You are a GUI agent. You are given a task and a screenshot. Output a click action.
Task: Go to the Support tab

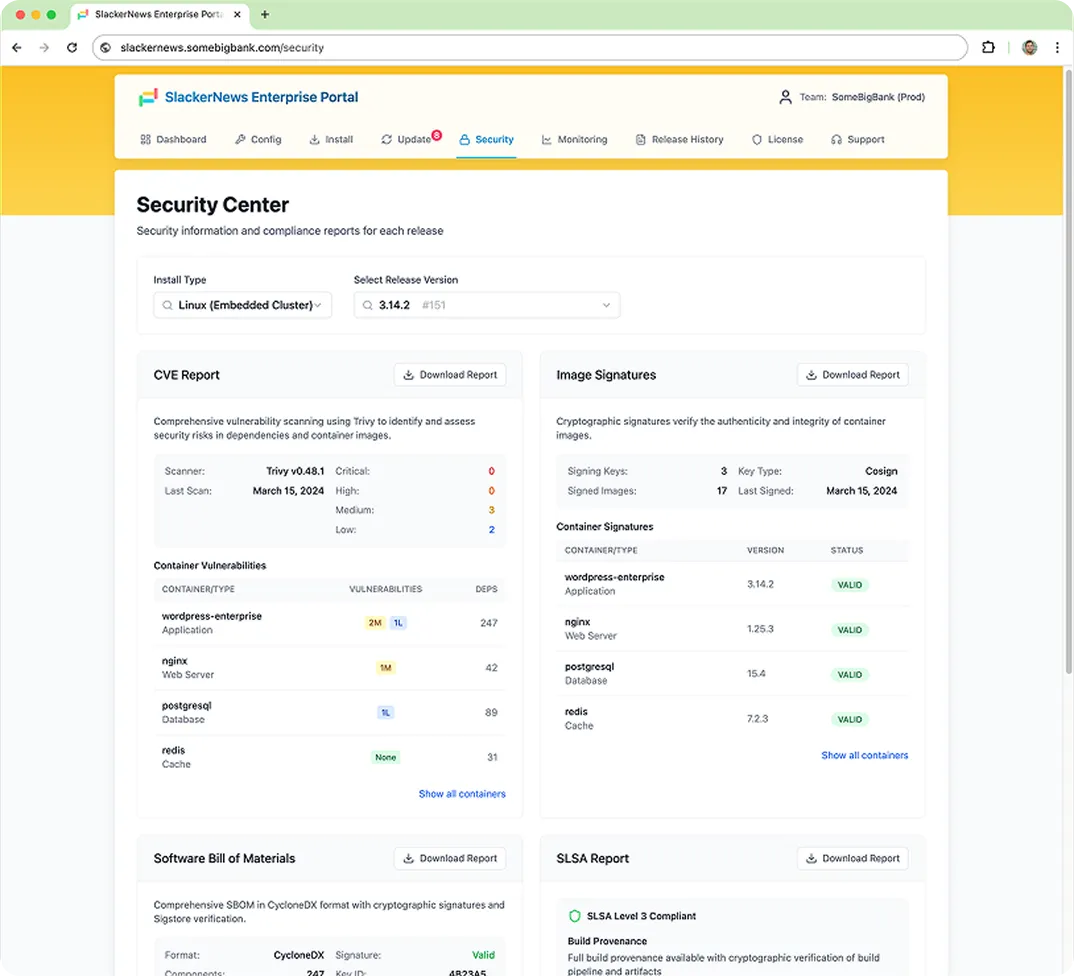[x=858, y=140]
